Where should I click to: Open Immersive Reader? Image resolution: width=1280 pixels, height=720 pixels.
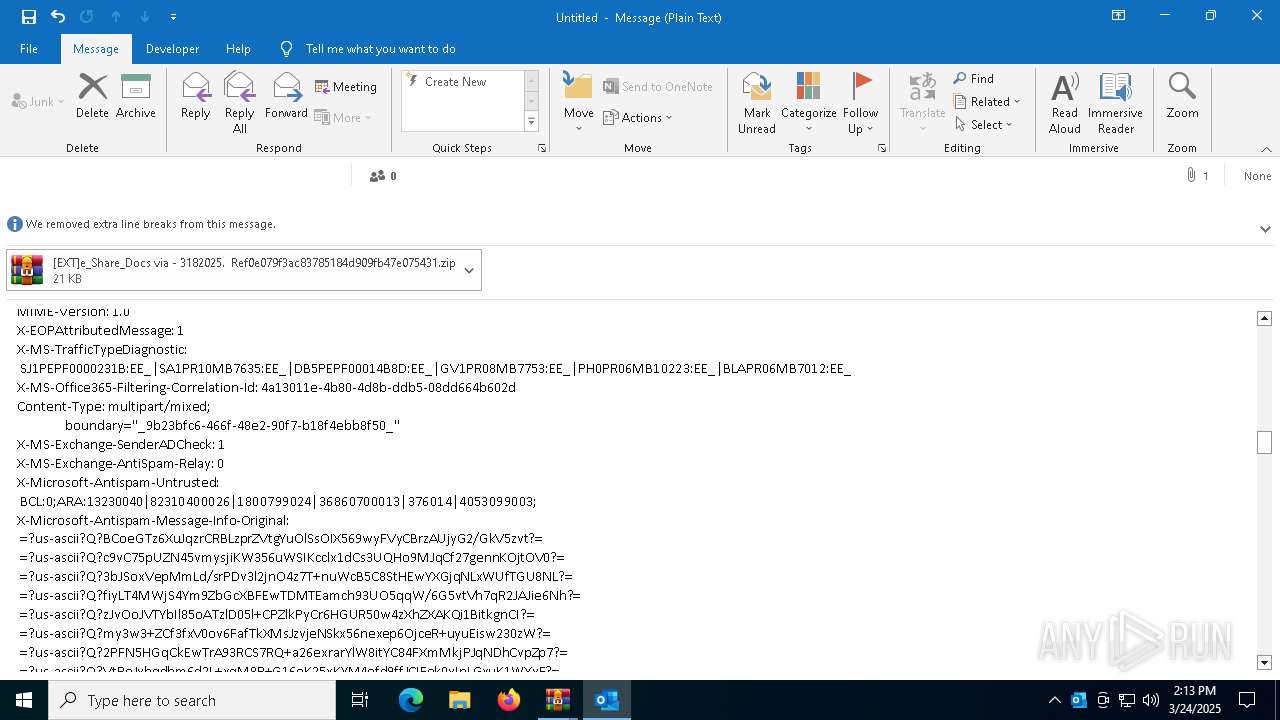[x=1116, y=103]
